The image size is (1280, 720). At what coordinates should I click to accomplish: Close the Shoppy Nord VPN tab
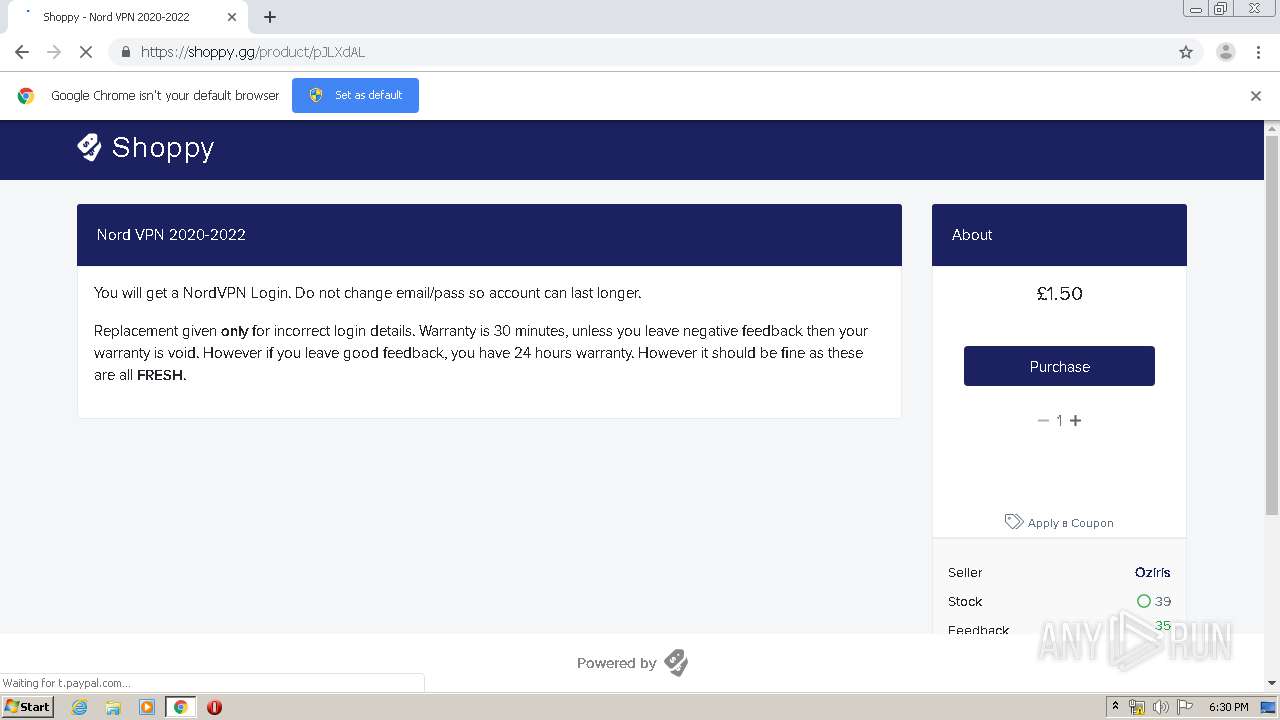232,17
